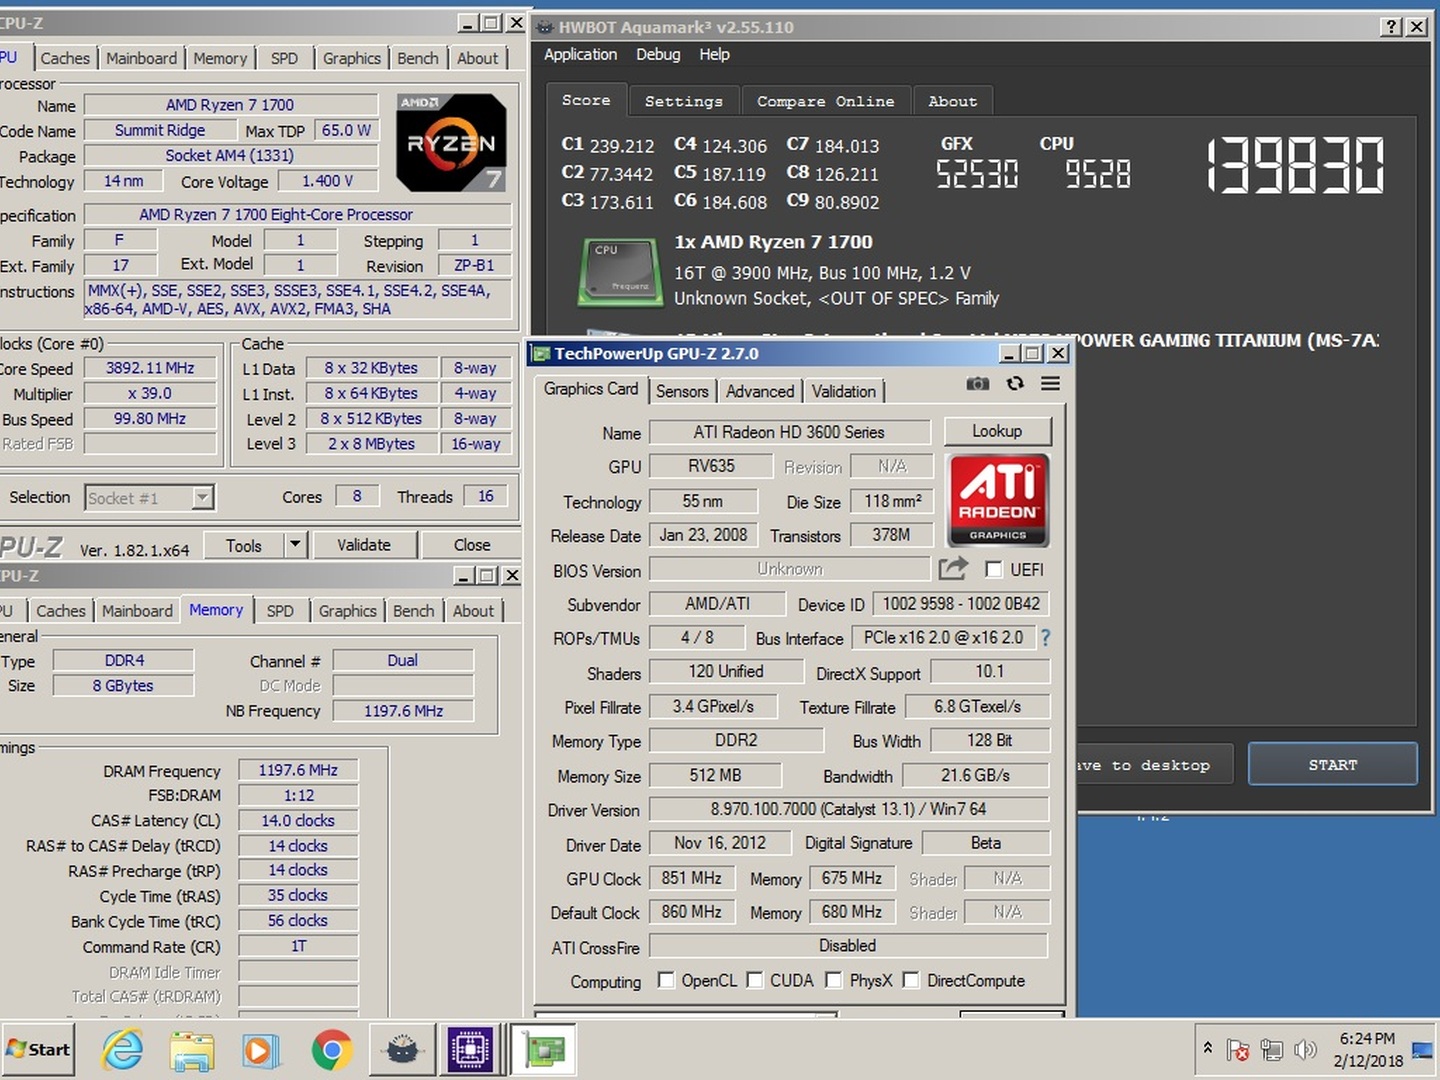
Task: Toggle the OpenCL checkbox
Action: (666, 980)
